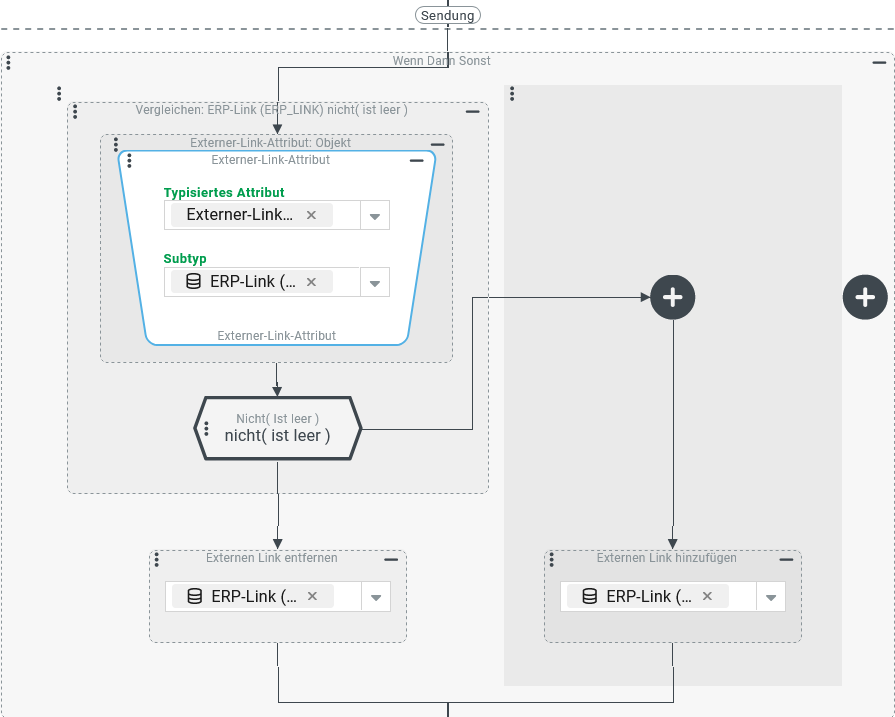Clear the ERP-Link value in Subtyp
Image resolution: width=895 pixels, height=717 pixels.
(311, 282)
